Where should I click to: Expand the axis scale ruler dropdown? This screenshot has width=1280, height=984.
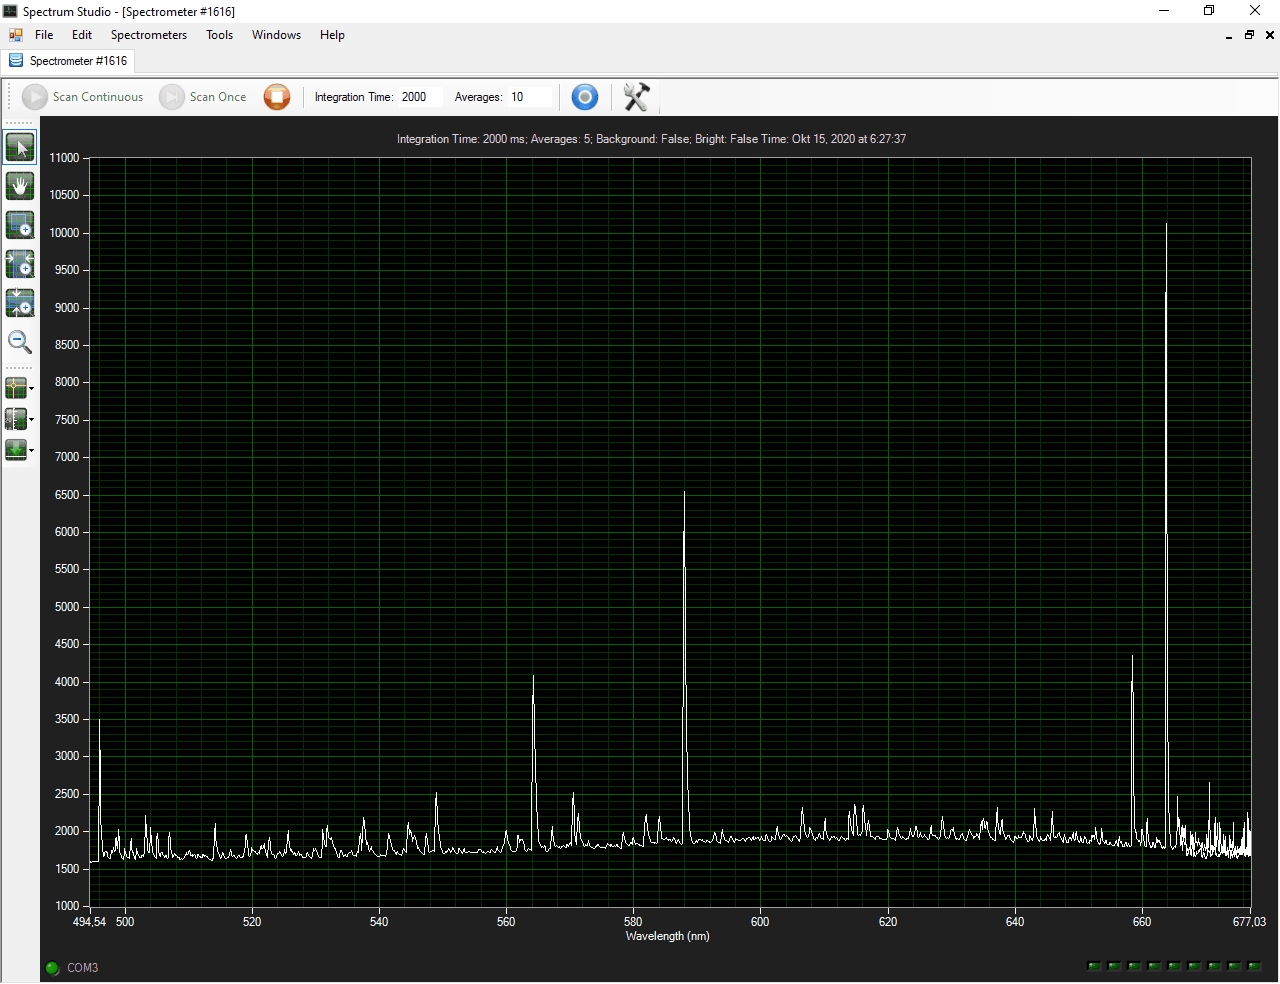pos(31,420)
